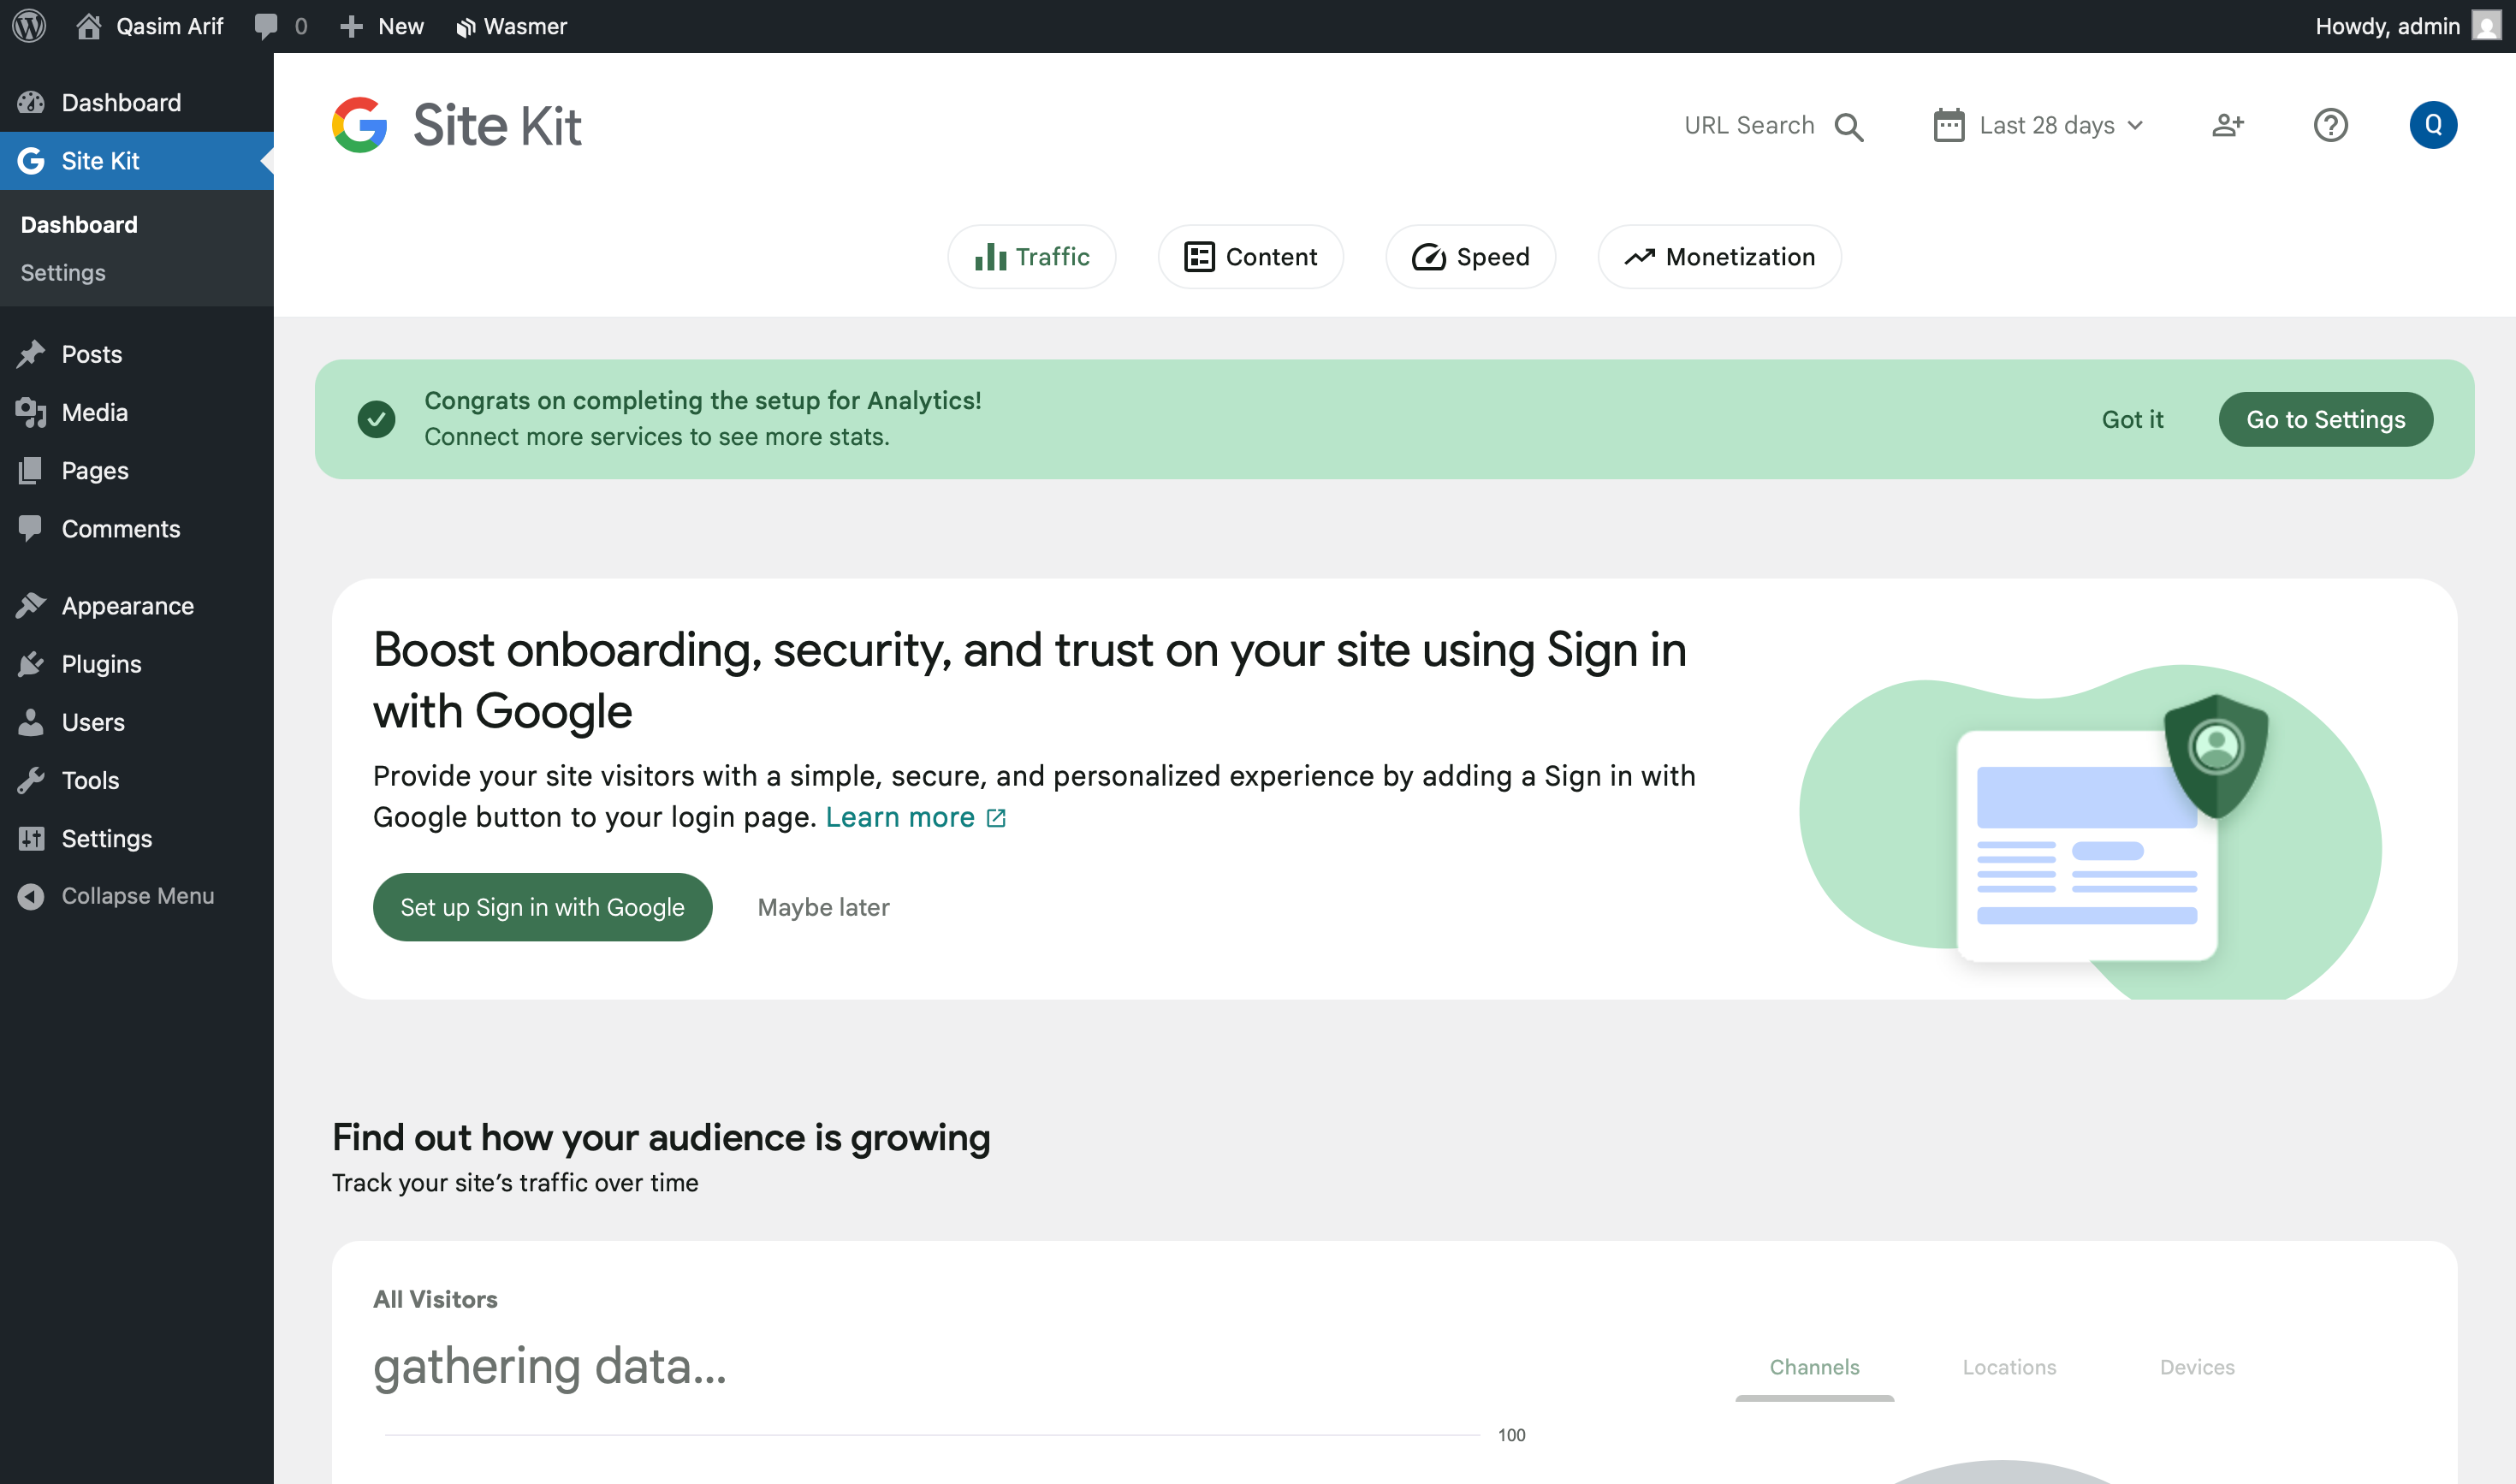Dismiss the Analytics banner with Got it
Viewport: 2516px width, 1484px height.
point(2132,419)
